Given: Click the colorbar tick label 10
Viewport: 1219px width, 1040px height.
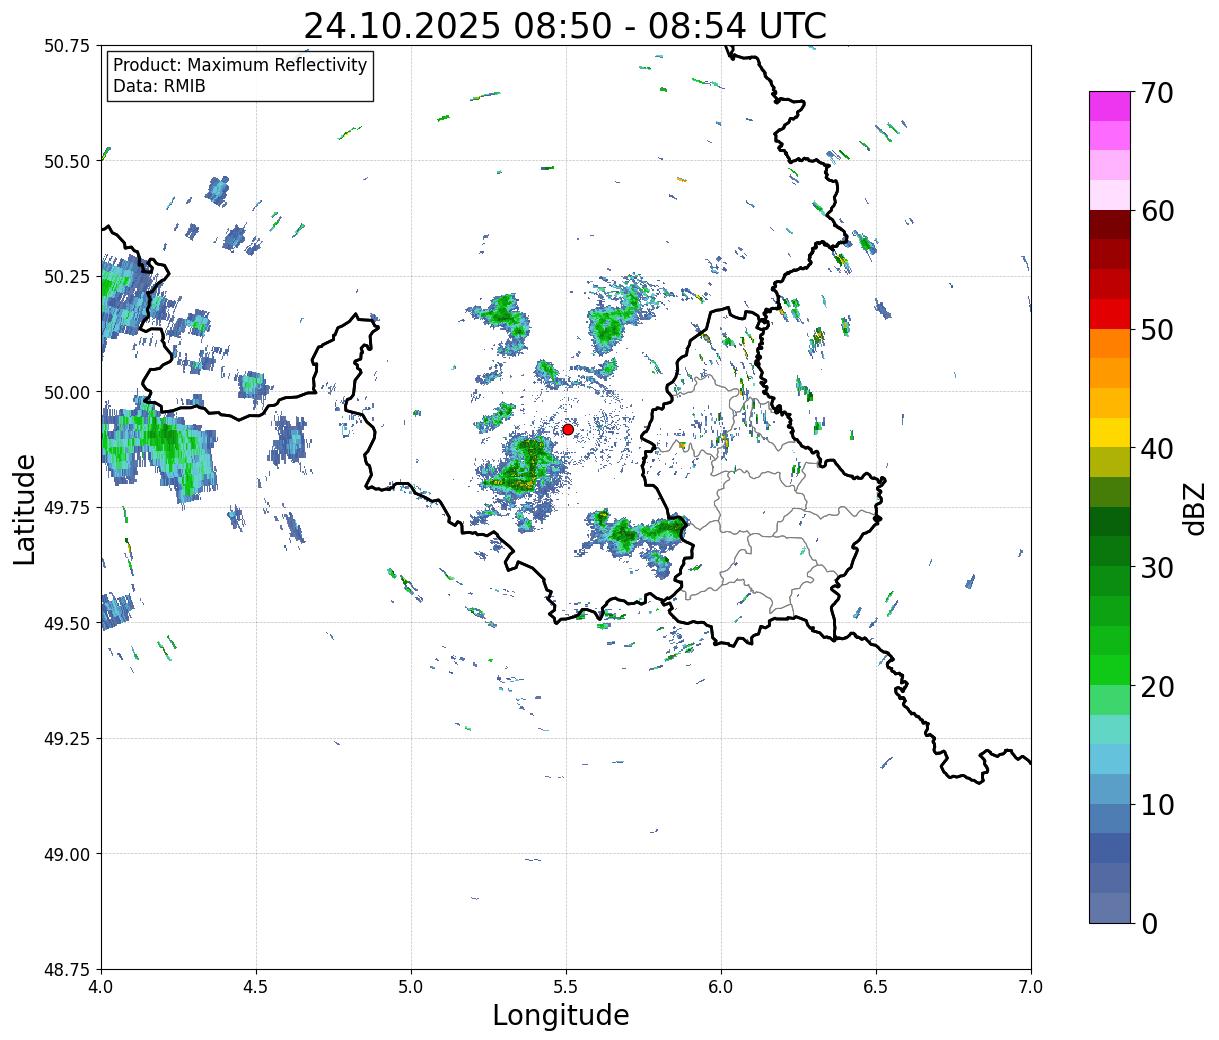Looking at the screenshot, I should 1157,804.
